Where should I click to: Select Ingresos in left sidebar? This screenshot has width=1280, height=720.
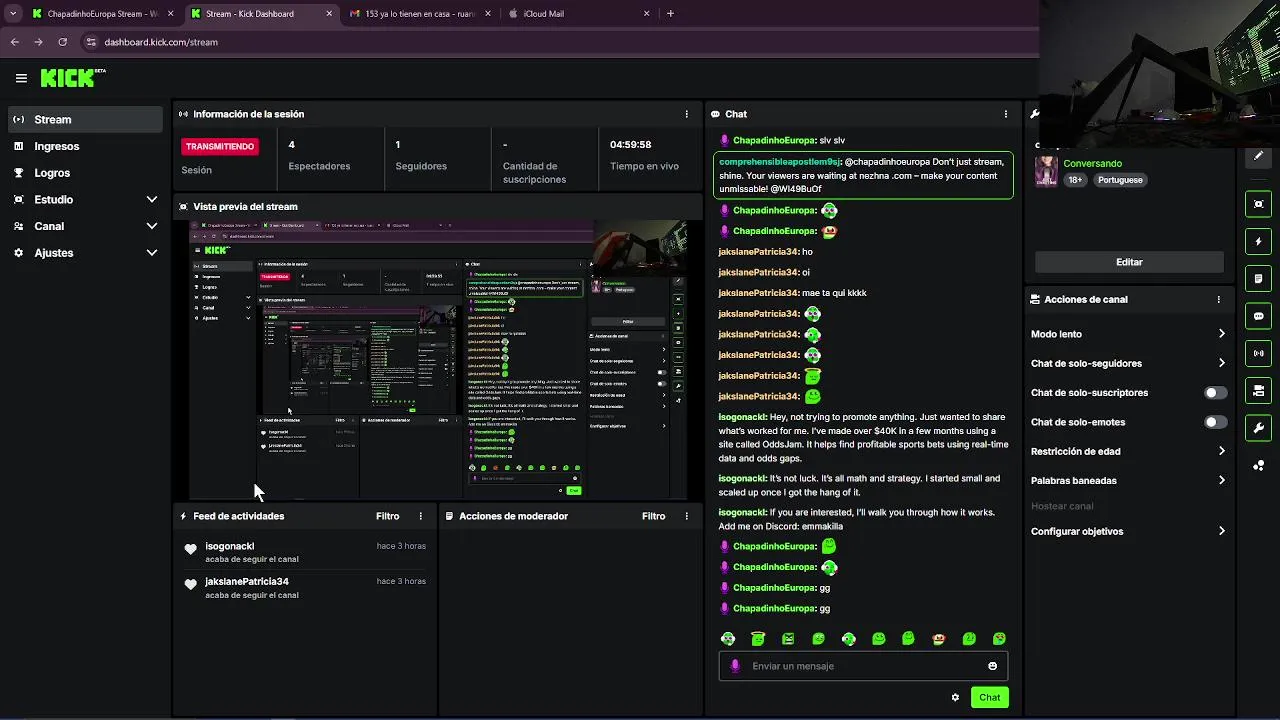[85, 146]
